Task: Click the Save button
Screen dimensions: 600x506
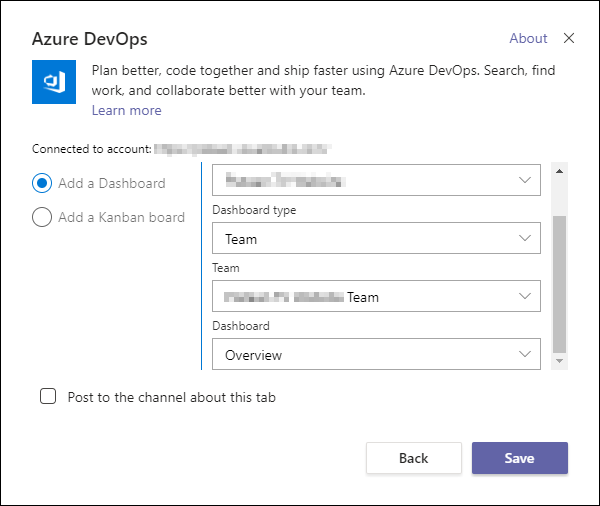Action: pos(520,458)
